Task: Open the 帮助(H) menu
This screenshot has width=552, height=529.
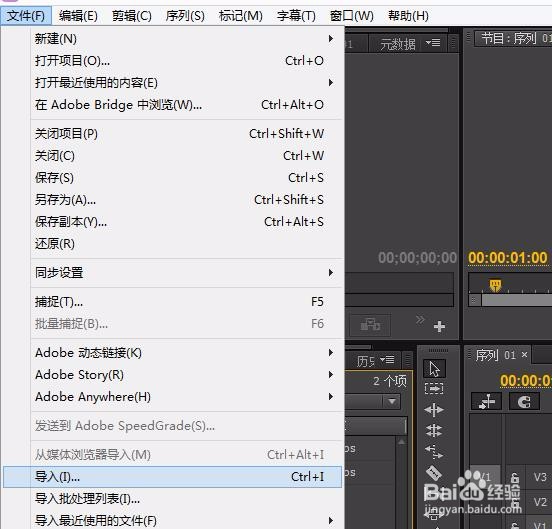Action: click(408, 16)
